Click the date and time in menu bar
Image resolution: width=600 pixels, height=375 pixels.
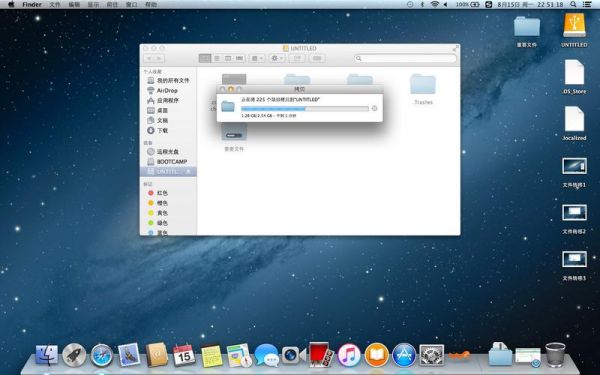pyautogui.click(x=530, y=4)
